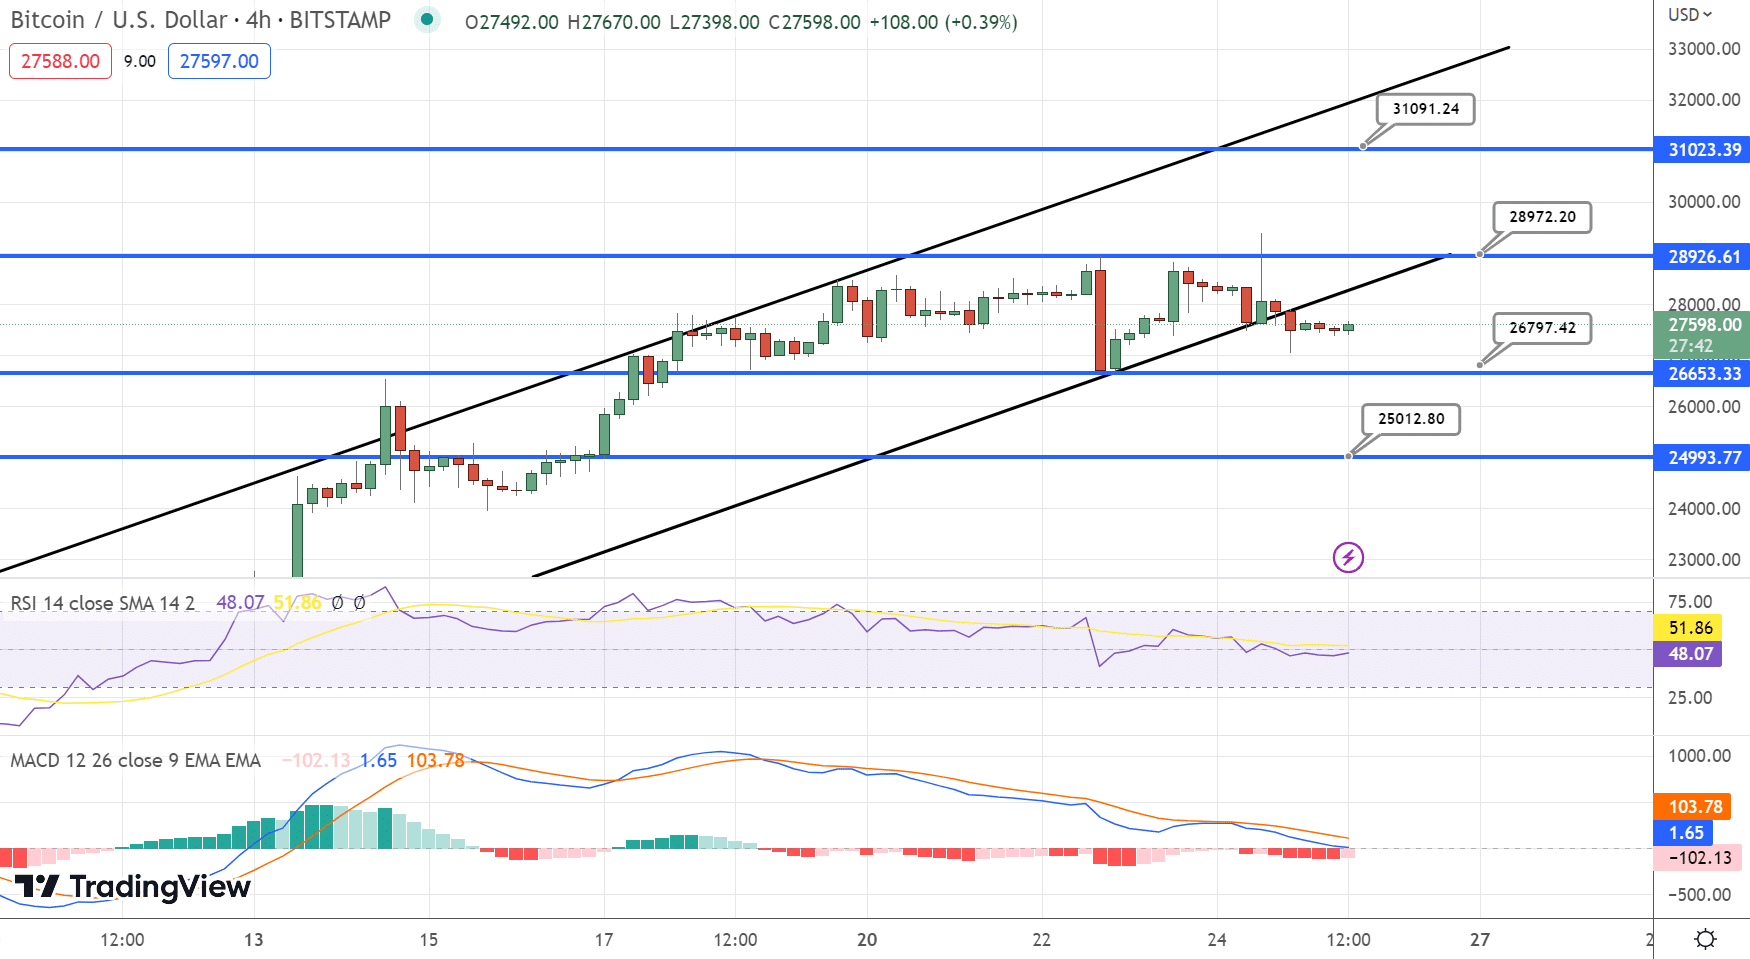Select the 31091.24 price callout label
1750x959 pixels.
point(1426,109)
